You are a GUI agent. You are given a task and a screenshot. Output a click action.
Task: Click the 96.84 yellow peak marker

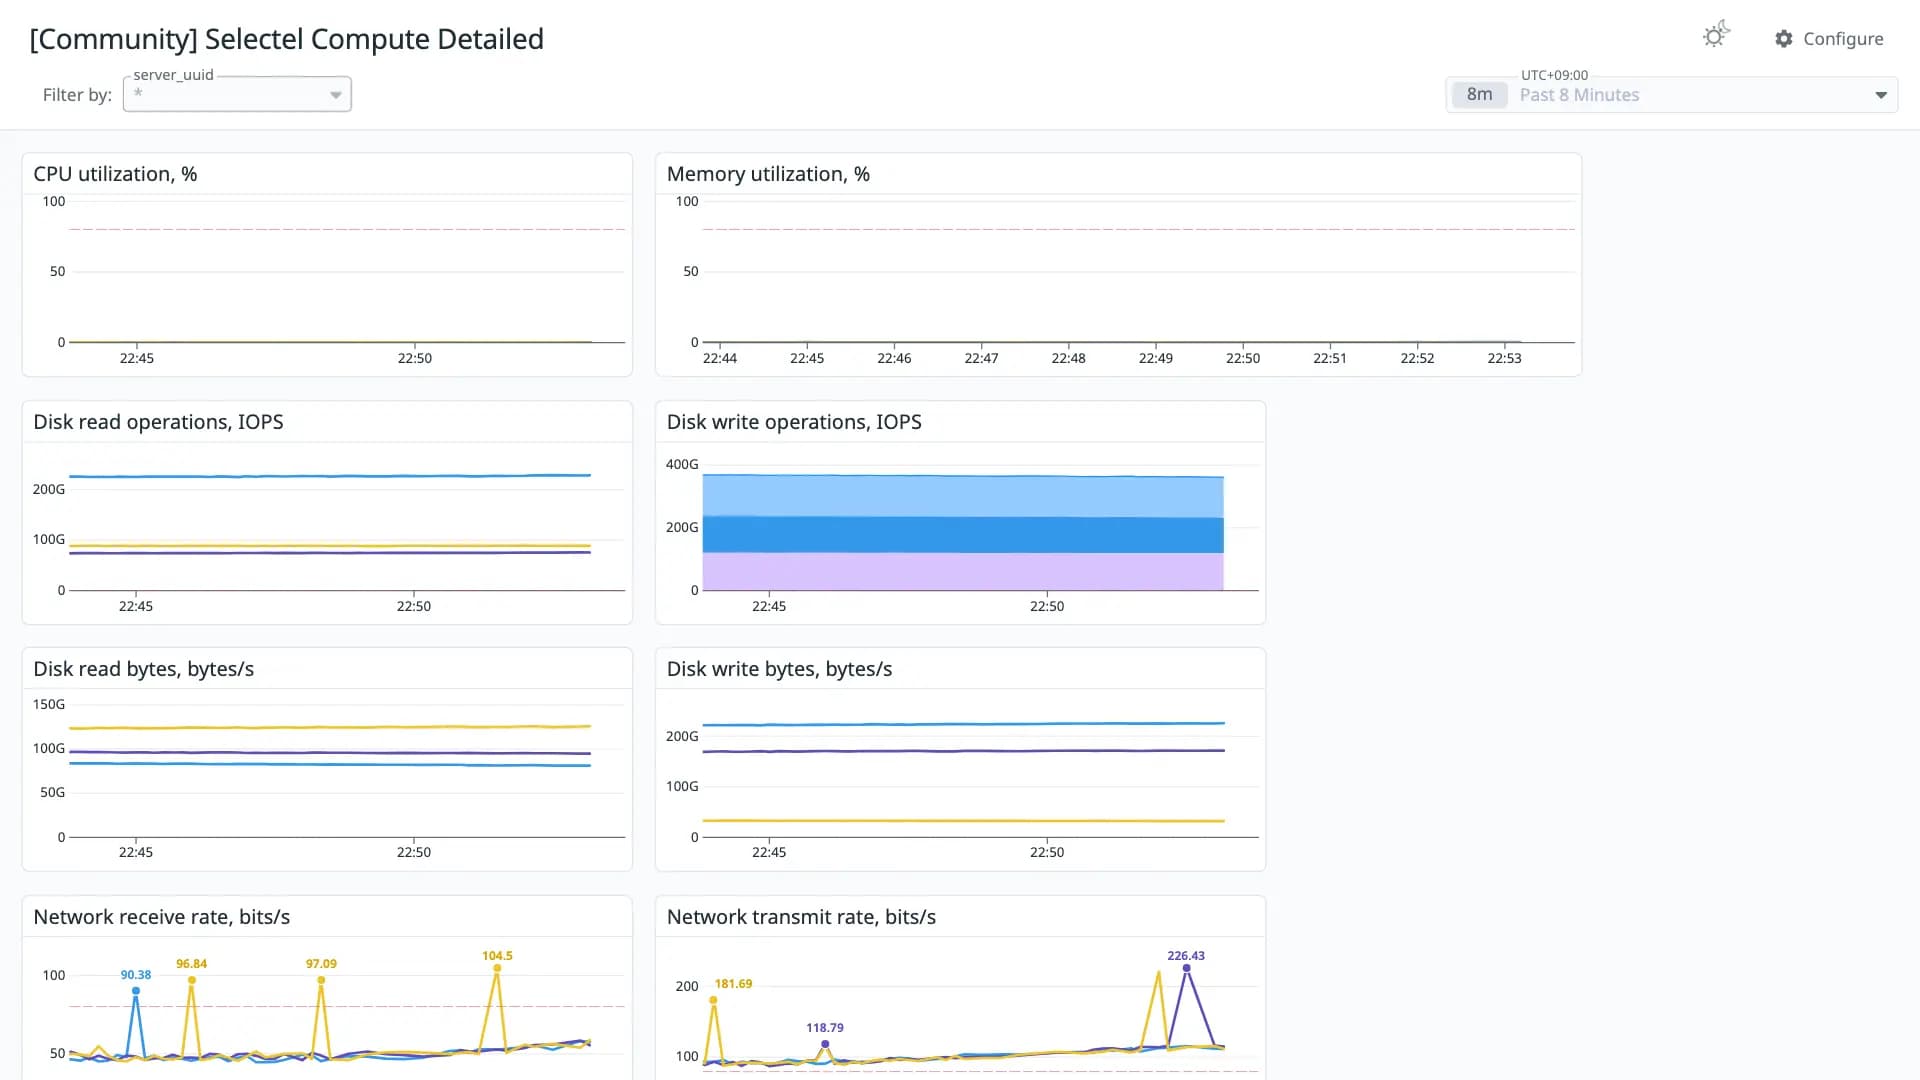[192, 980]
